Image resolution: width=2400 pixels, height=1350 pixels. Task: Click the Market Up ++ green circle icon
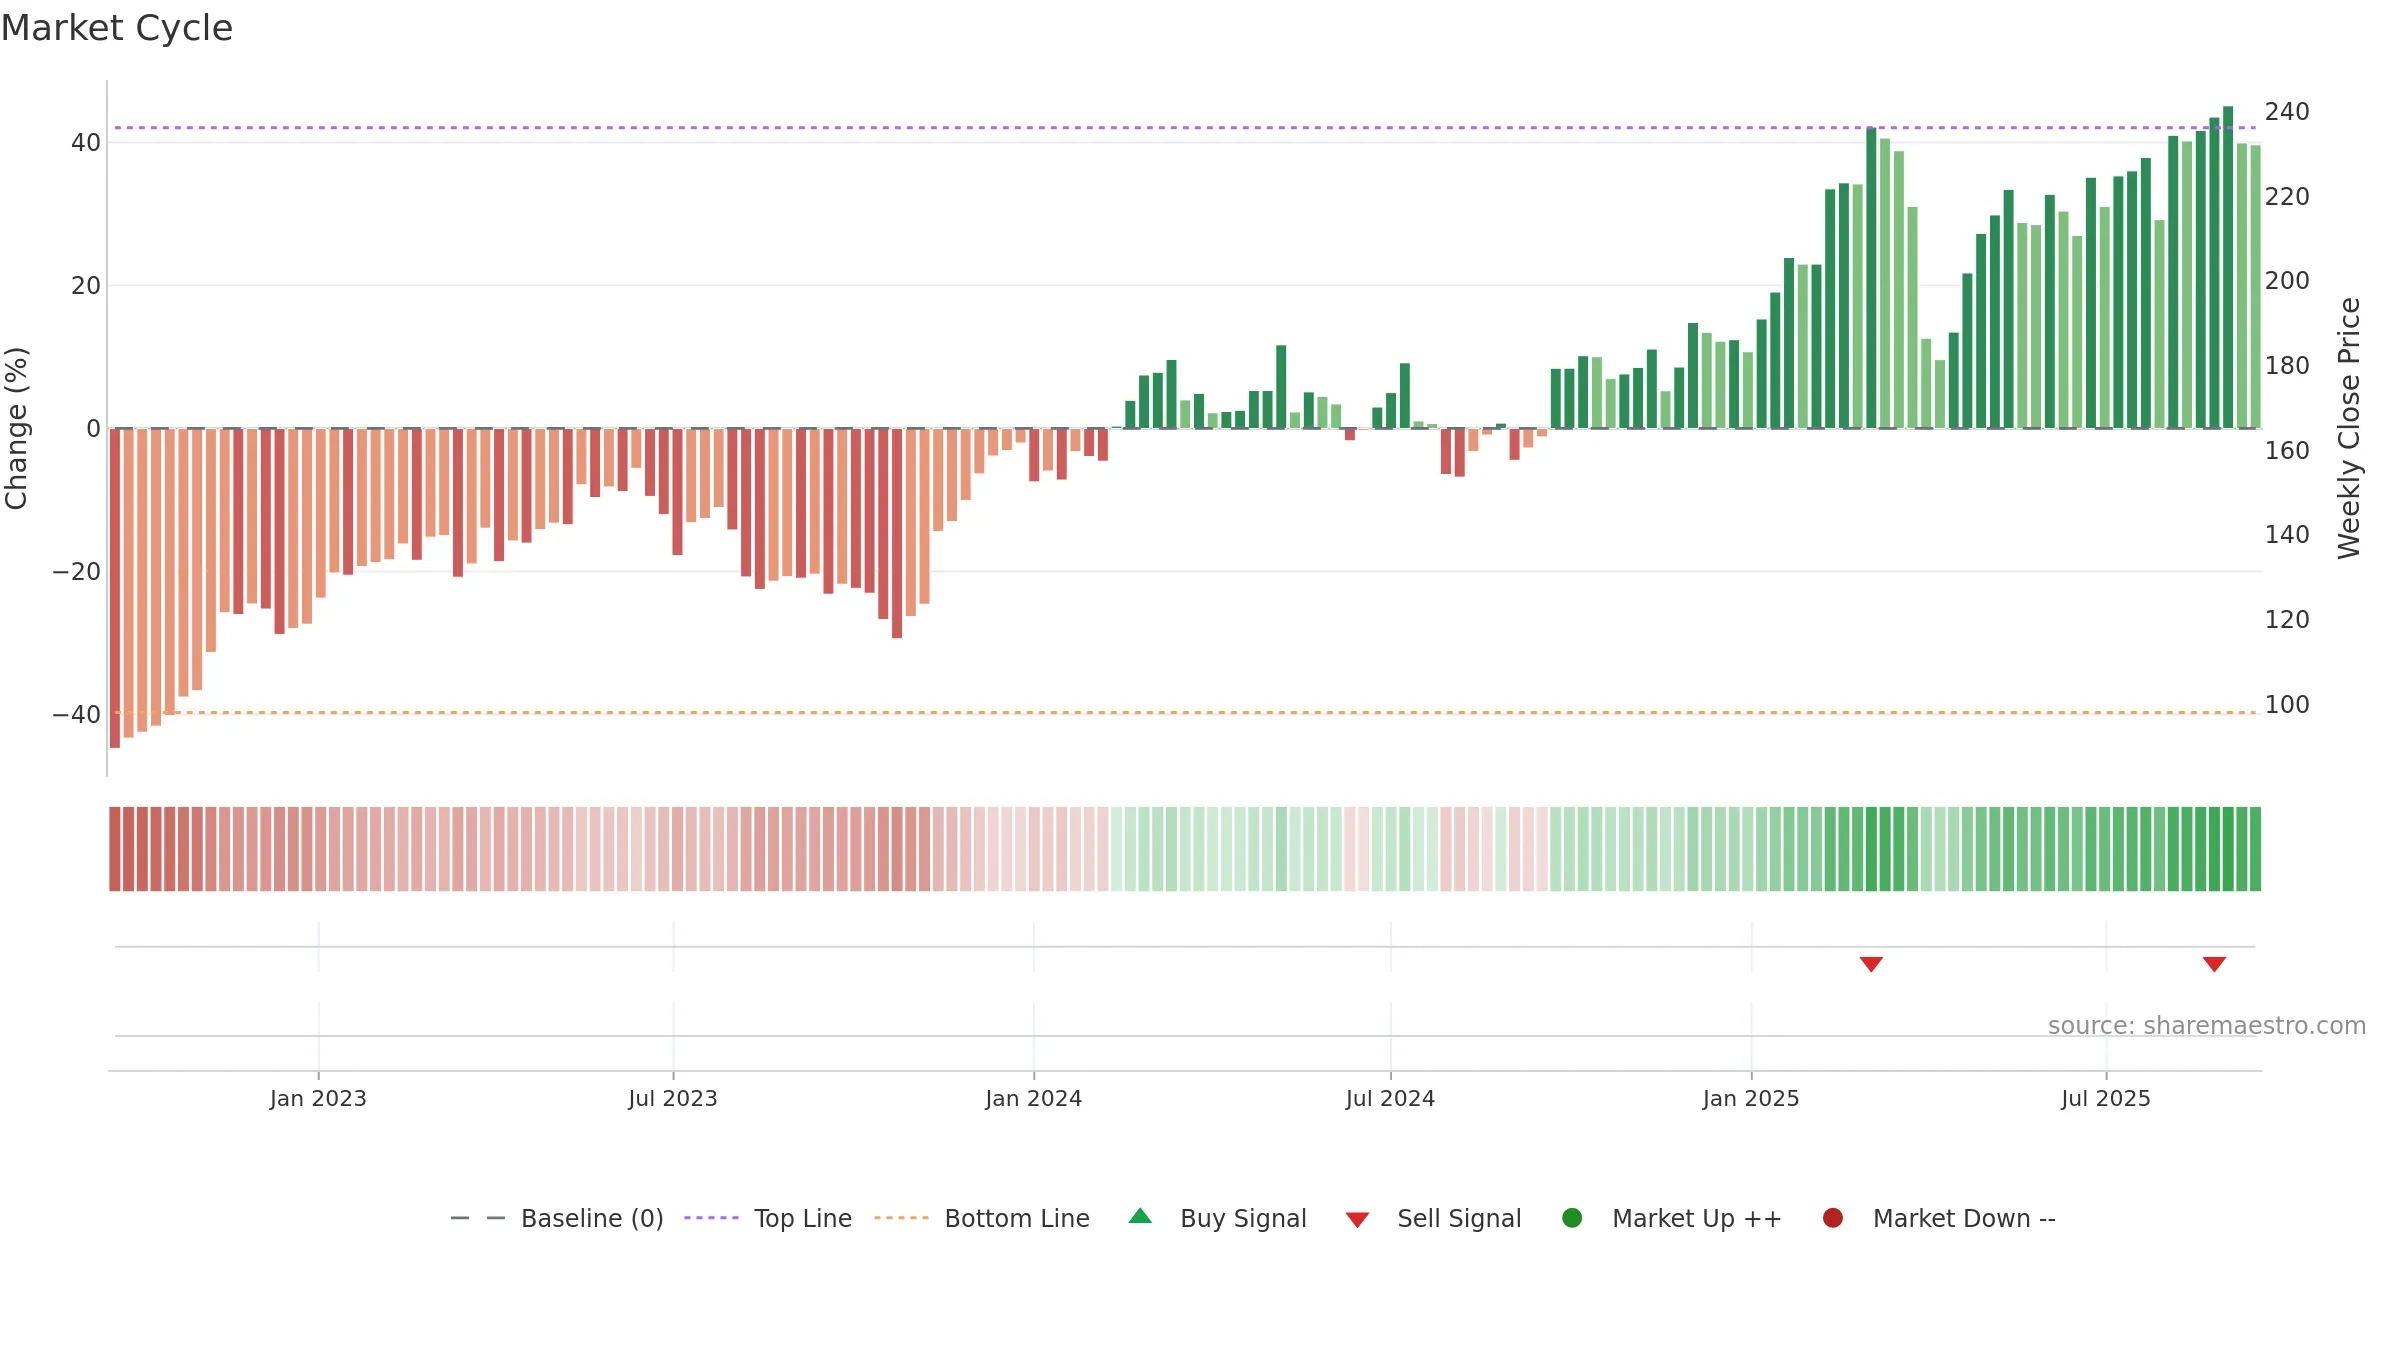tap(1572, 1218)
